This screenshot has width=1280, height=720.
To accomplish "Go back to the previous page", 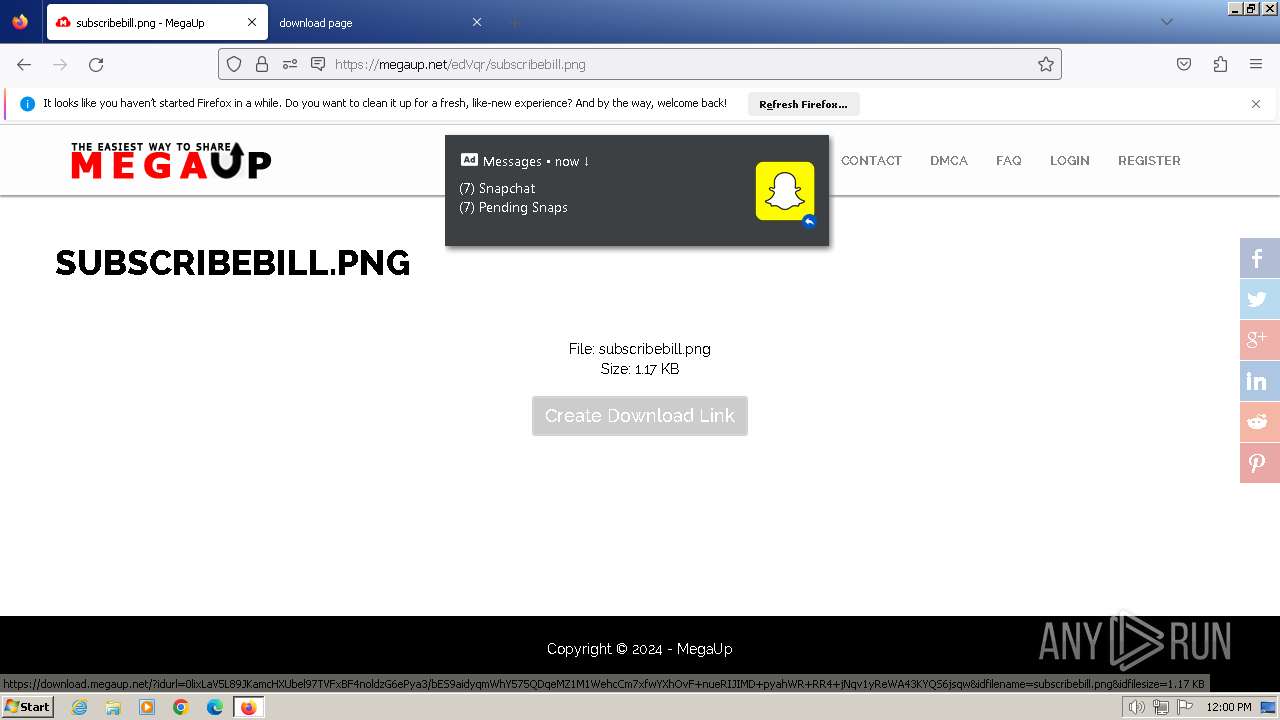I will [24, 64].
